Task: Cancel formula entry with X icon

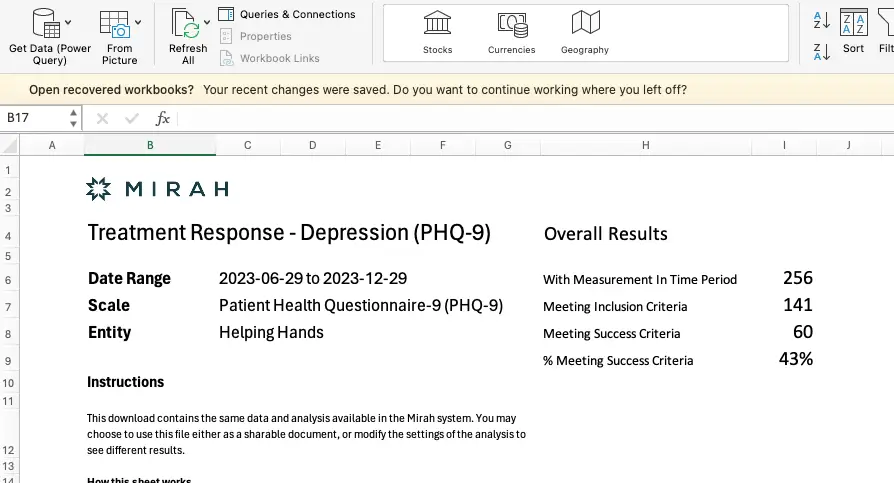Action: click(x=103, y=119)
